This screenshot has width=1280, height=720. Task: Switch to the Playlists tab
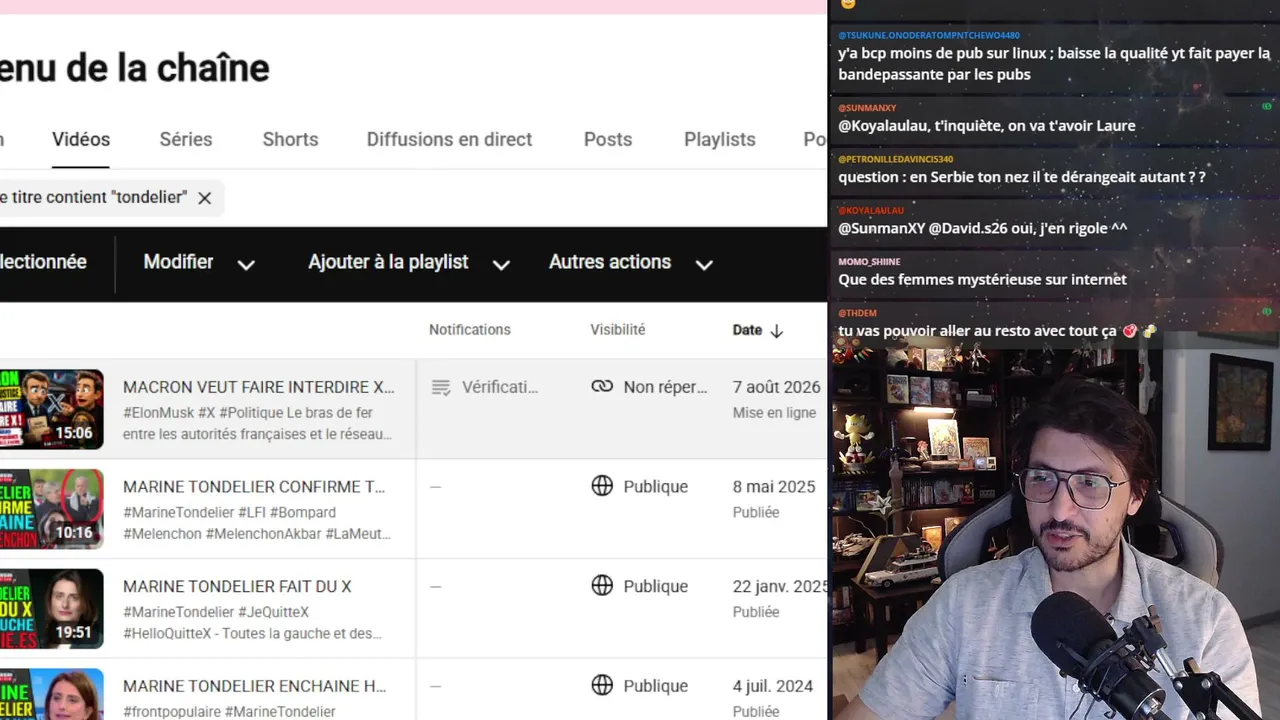click(720, 139)
